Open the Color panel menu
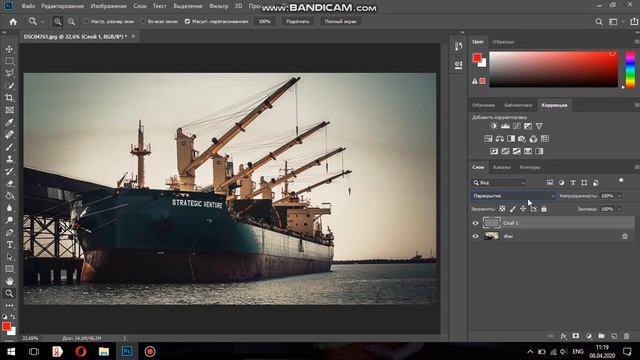This screenshot has height=360, width=640. point(636,42)
